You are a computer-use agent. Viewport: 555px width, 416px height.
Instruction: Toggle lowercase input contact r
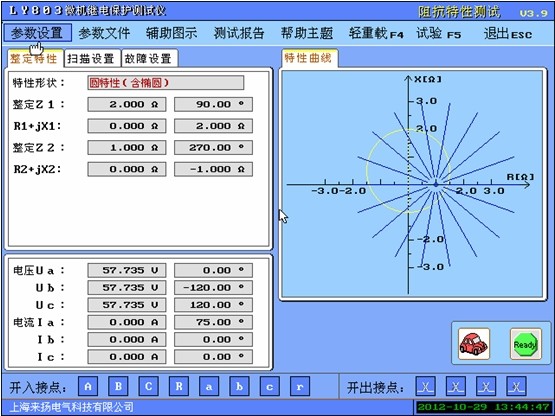300,387
